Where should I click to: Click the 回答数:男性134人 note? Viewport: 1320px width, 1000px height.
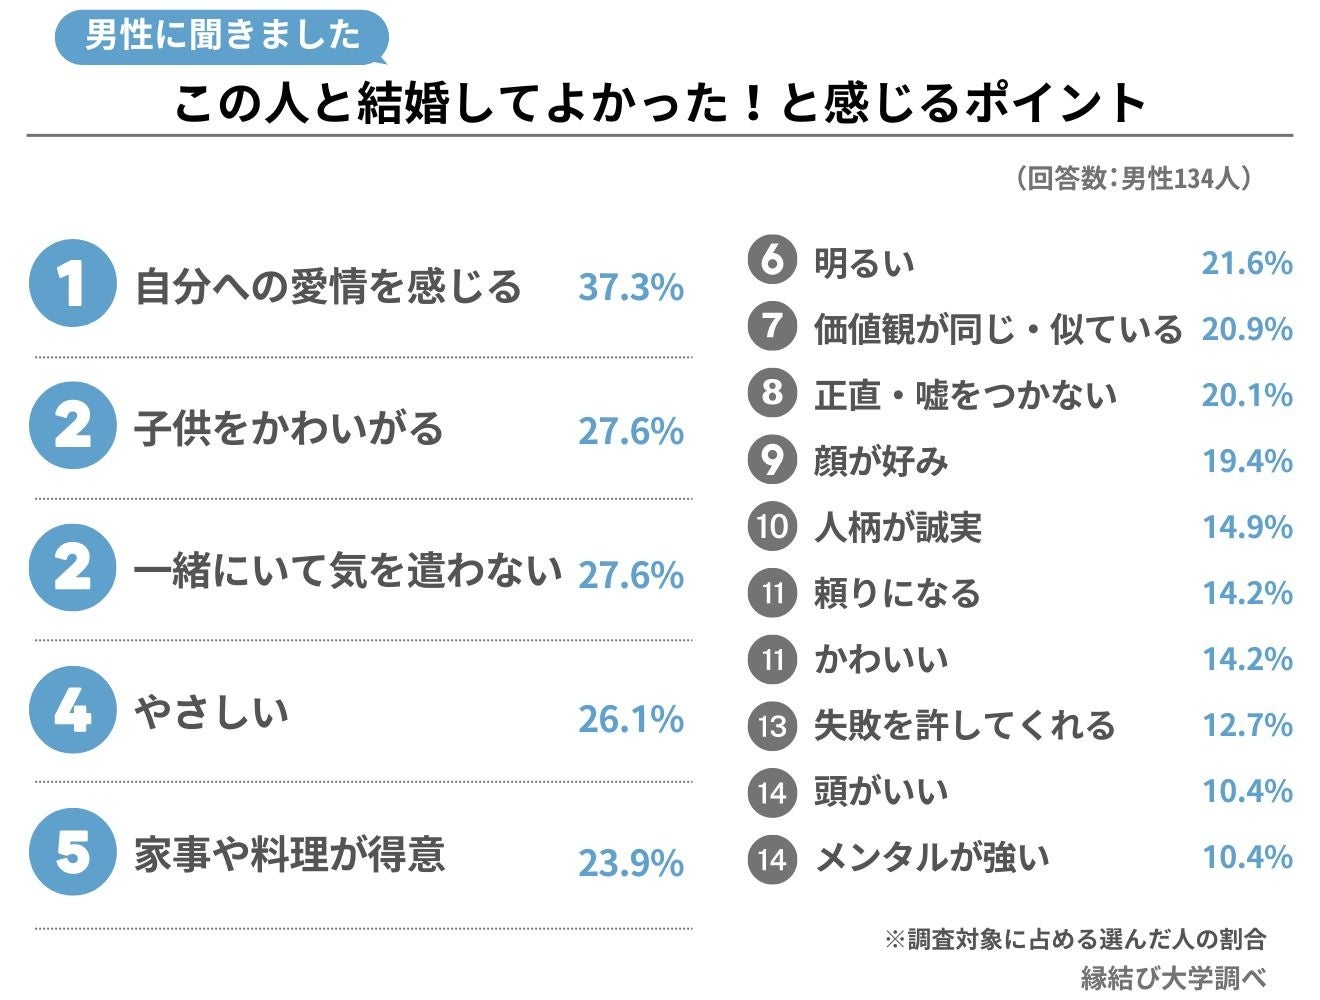[1134, 179]
